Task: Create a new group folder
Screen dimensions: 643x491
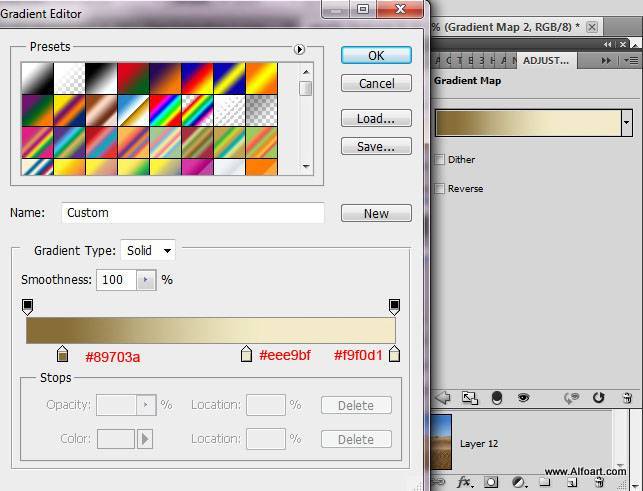Action: tap(545, 481)
